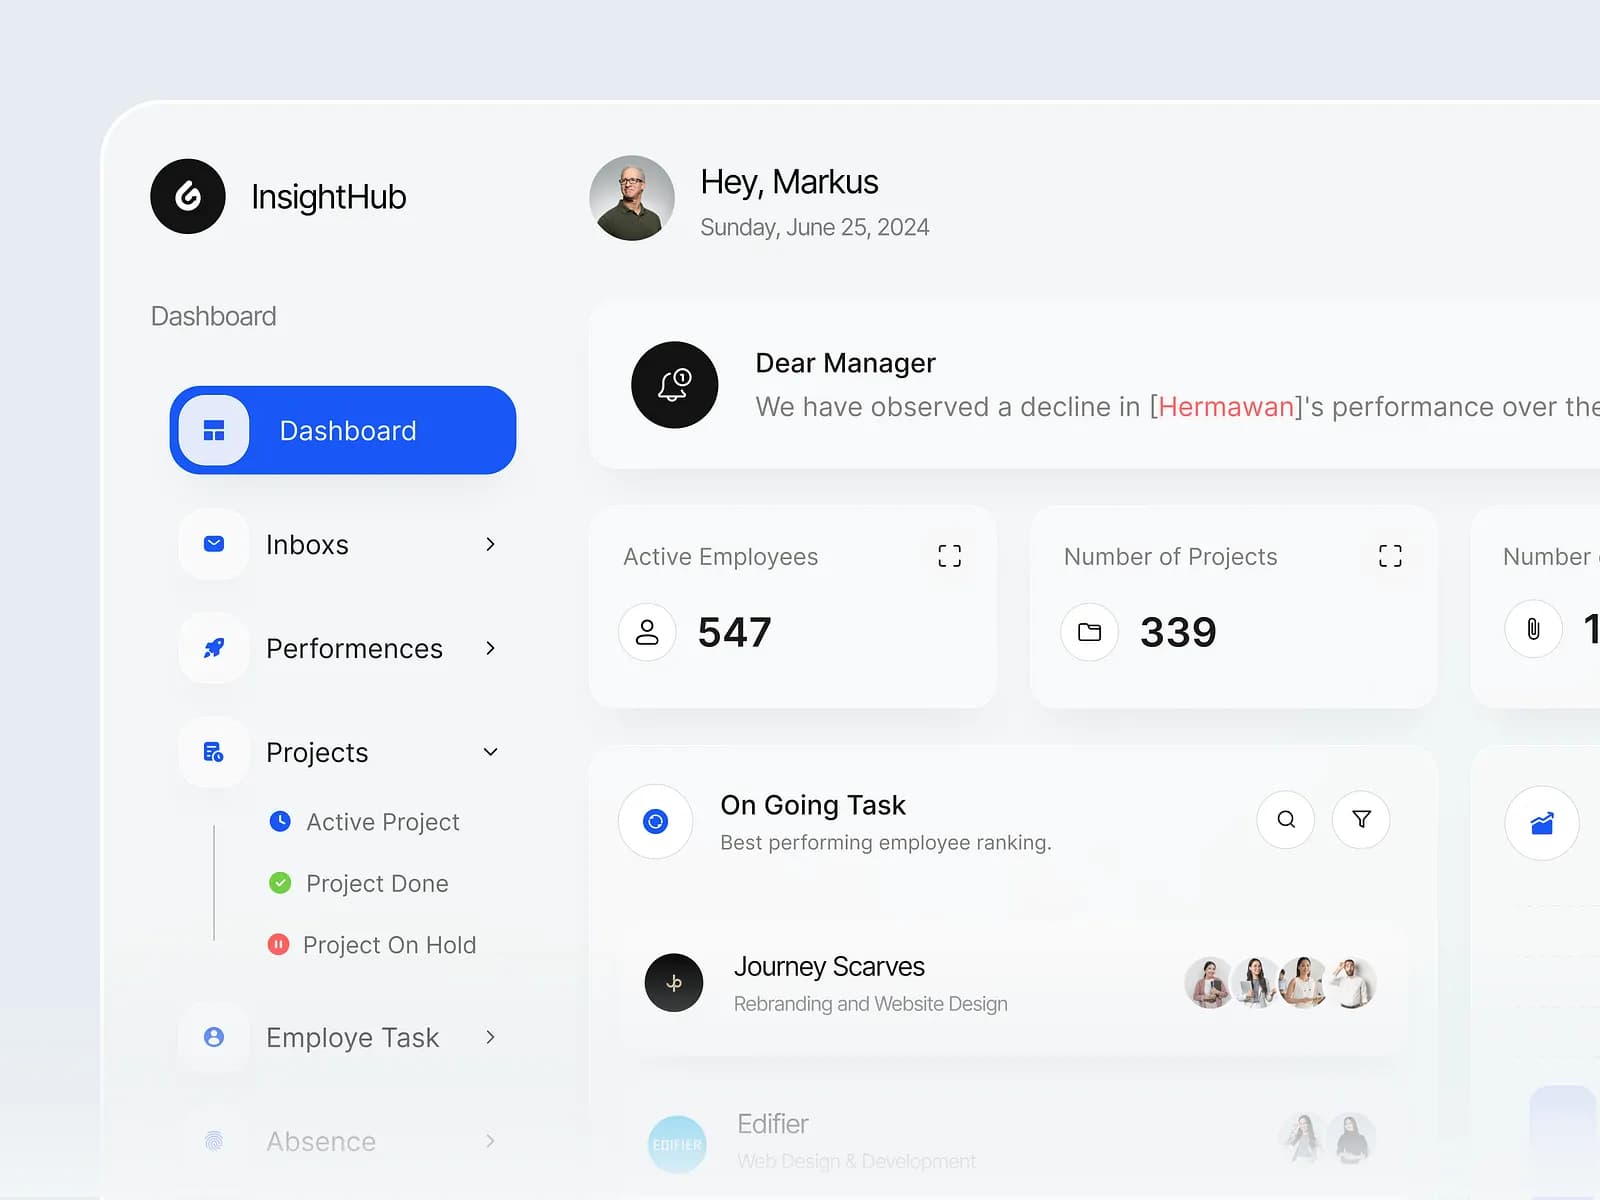Image resolution: width=1600 pixels, height=1200 pixels.
Task: Click the Project On Hold pause icon
Action: [x=278, y=944]
